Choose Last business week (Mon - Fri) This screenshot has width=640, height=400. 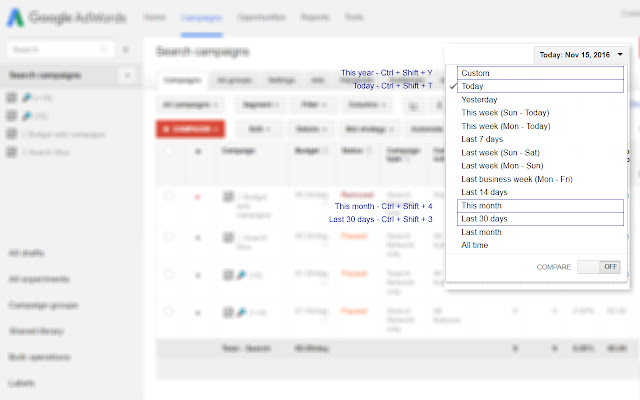point(517,179)
